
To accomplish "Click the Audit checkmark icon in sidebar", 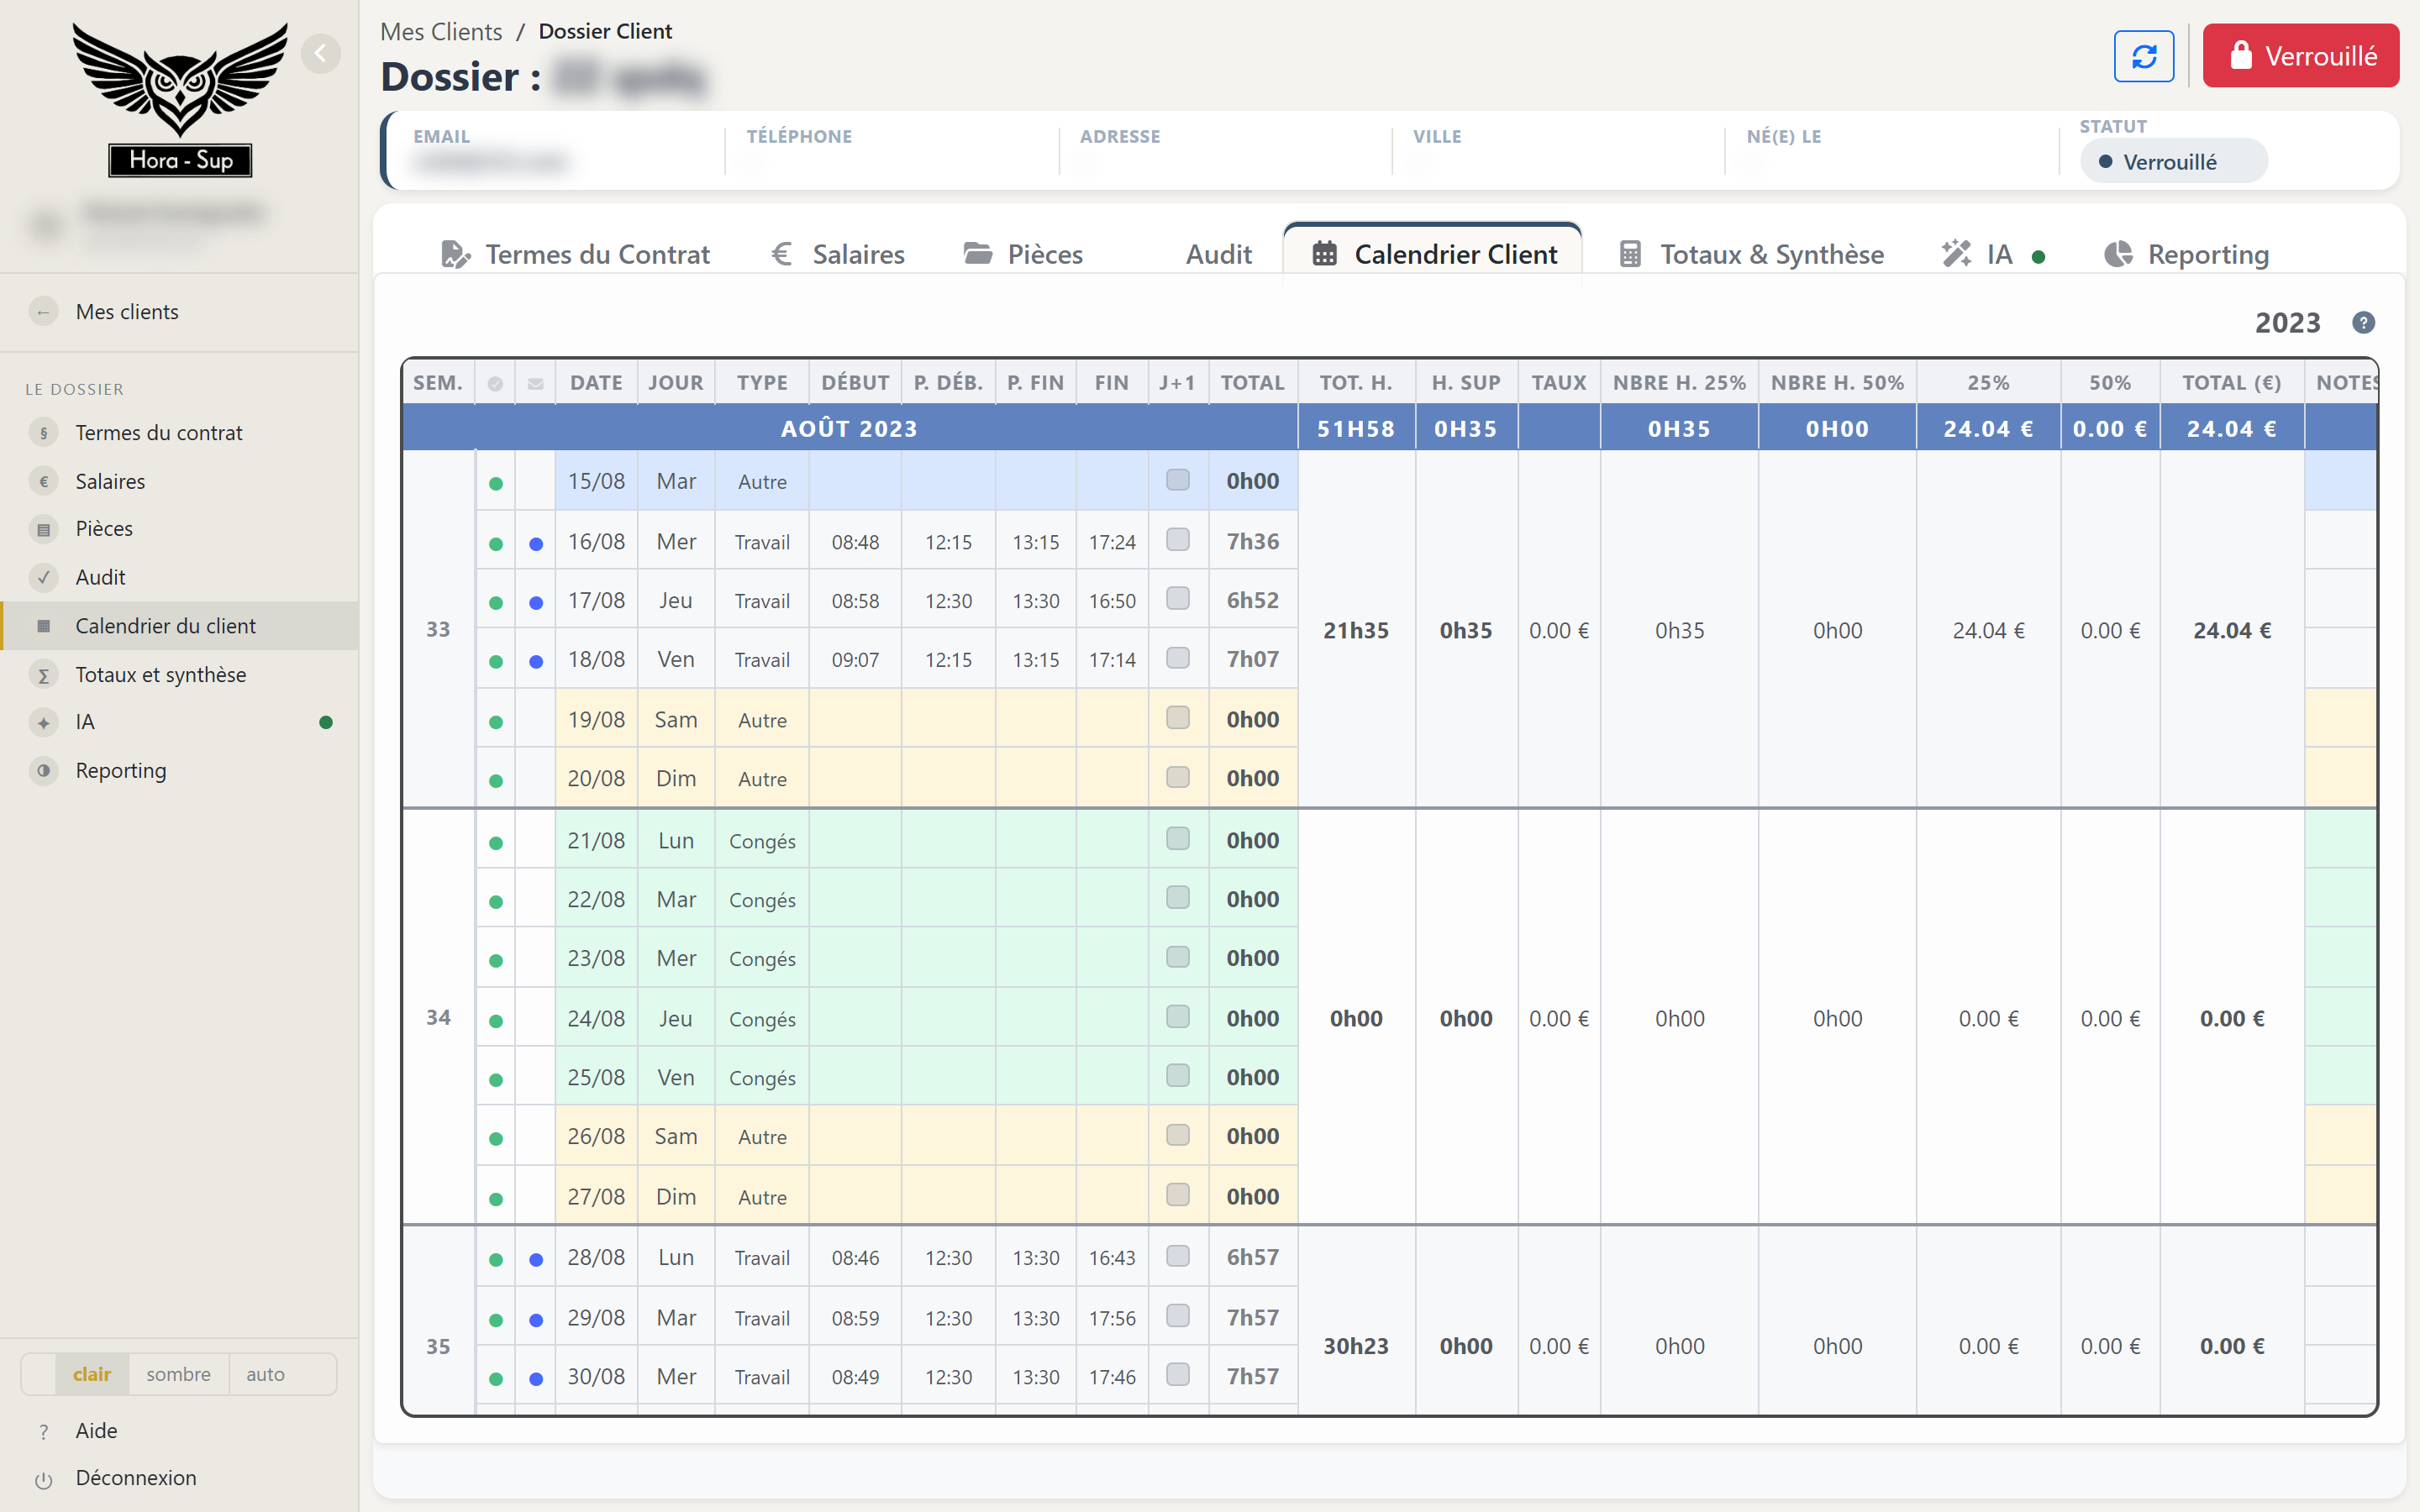I will (43, 577).
